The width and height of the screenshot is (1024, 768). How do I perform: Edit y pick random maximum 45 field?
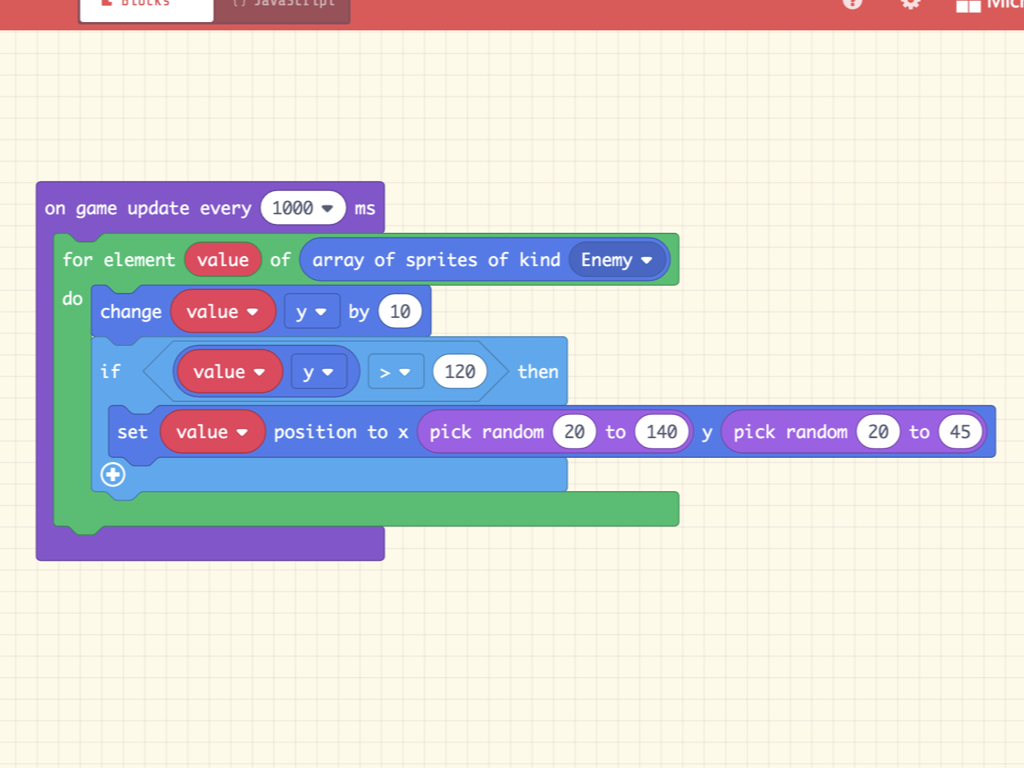[x=960, y=432]
